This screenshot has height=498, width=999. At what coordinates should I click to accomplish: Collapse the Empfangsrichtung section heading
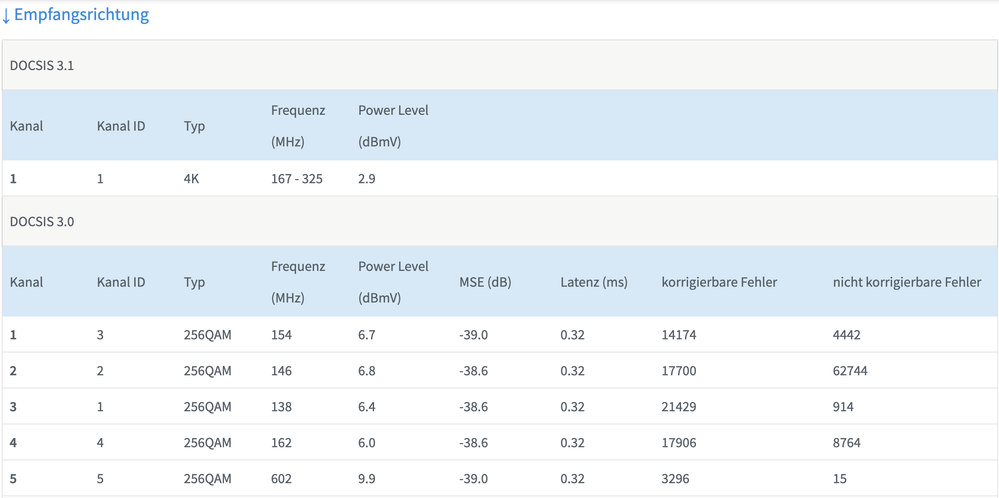pyautogui.click(x=81, y=15)
